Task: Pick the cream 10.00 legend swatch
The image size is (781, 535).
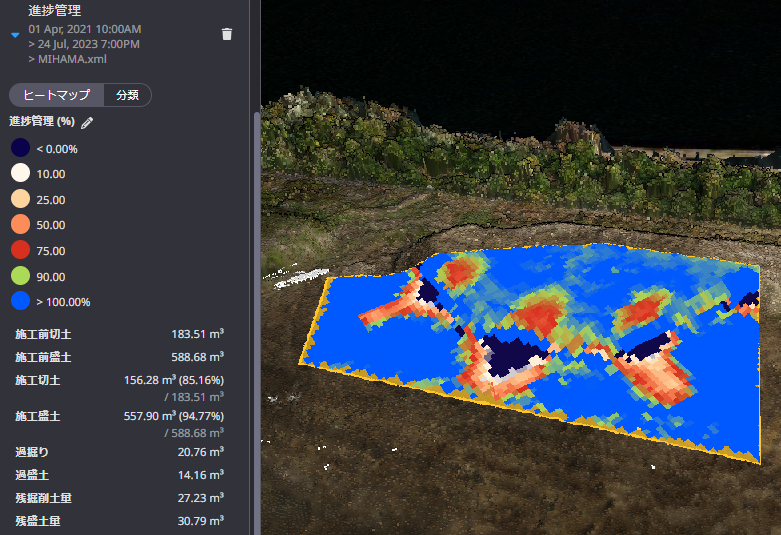Action: point(20,173)
